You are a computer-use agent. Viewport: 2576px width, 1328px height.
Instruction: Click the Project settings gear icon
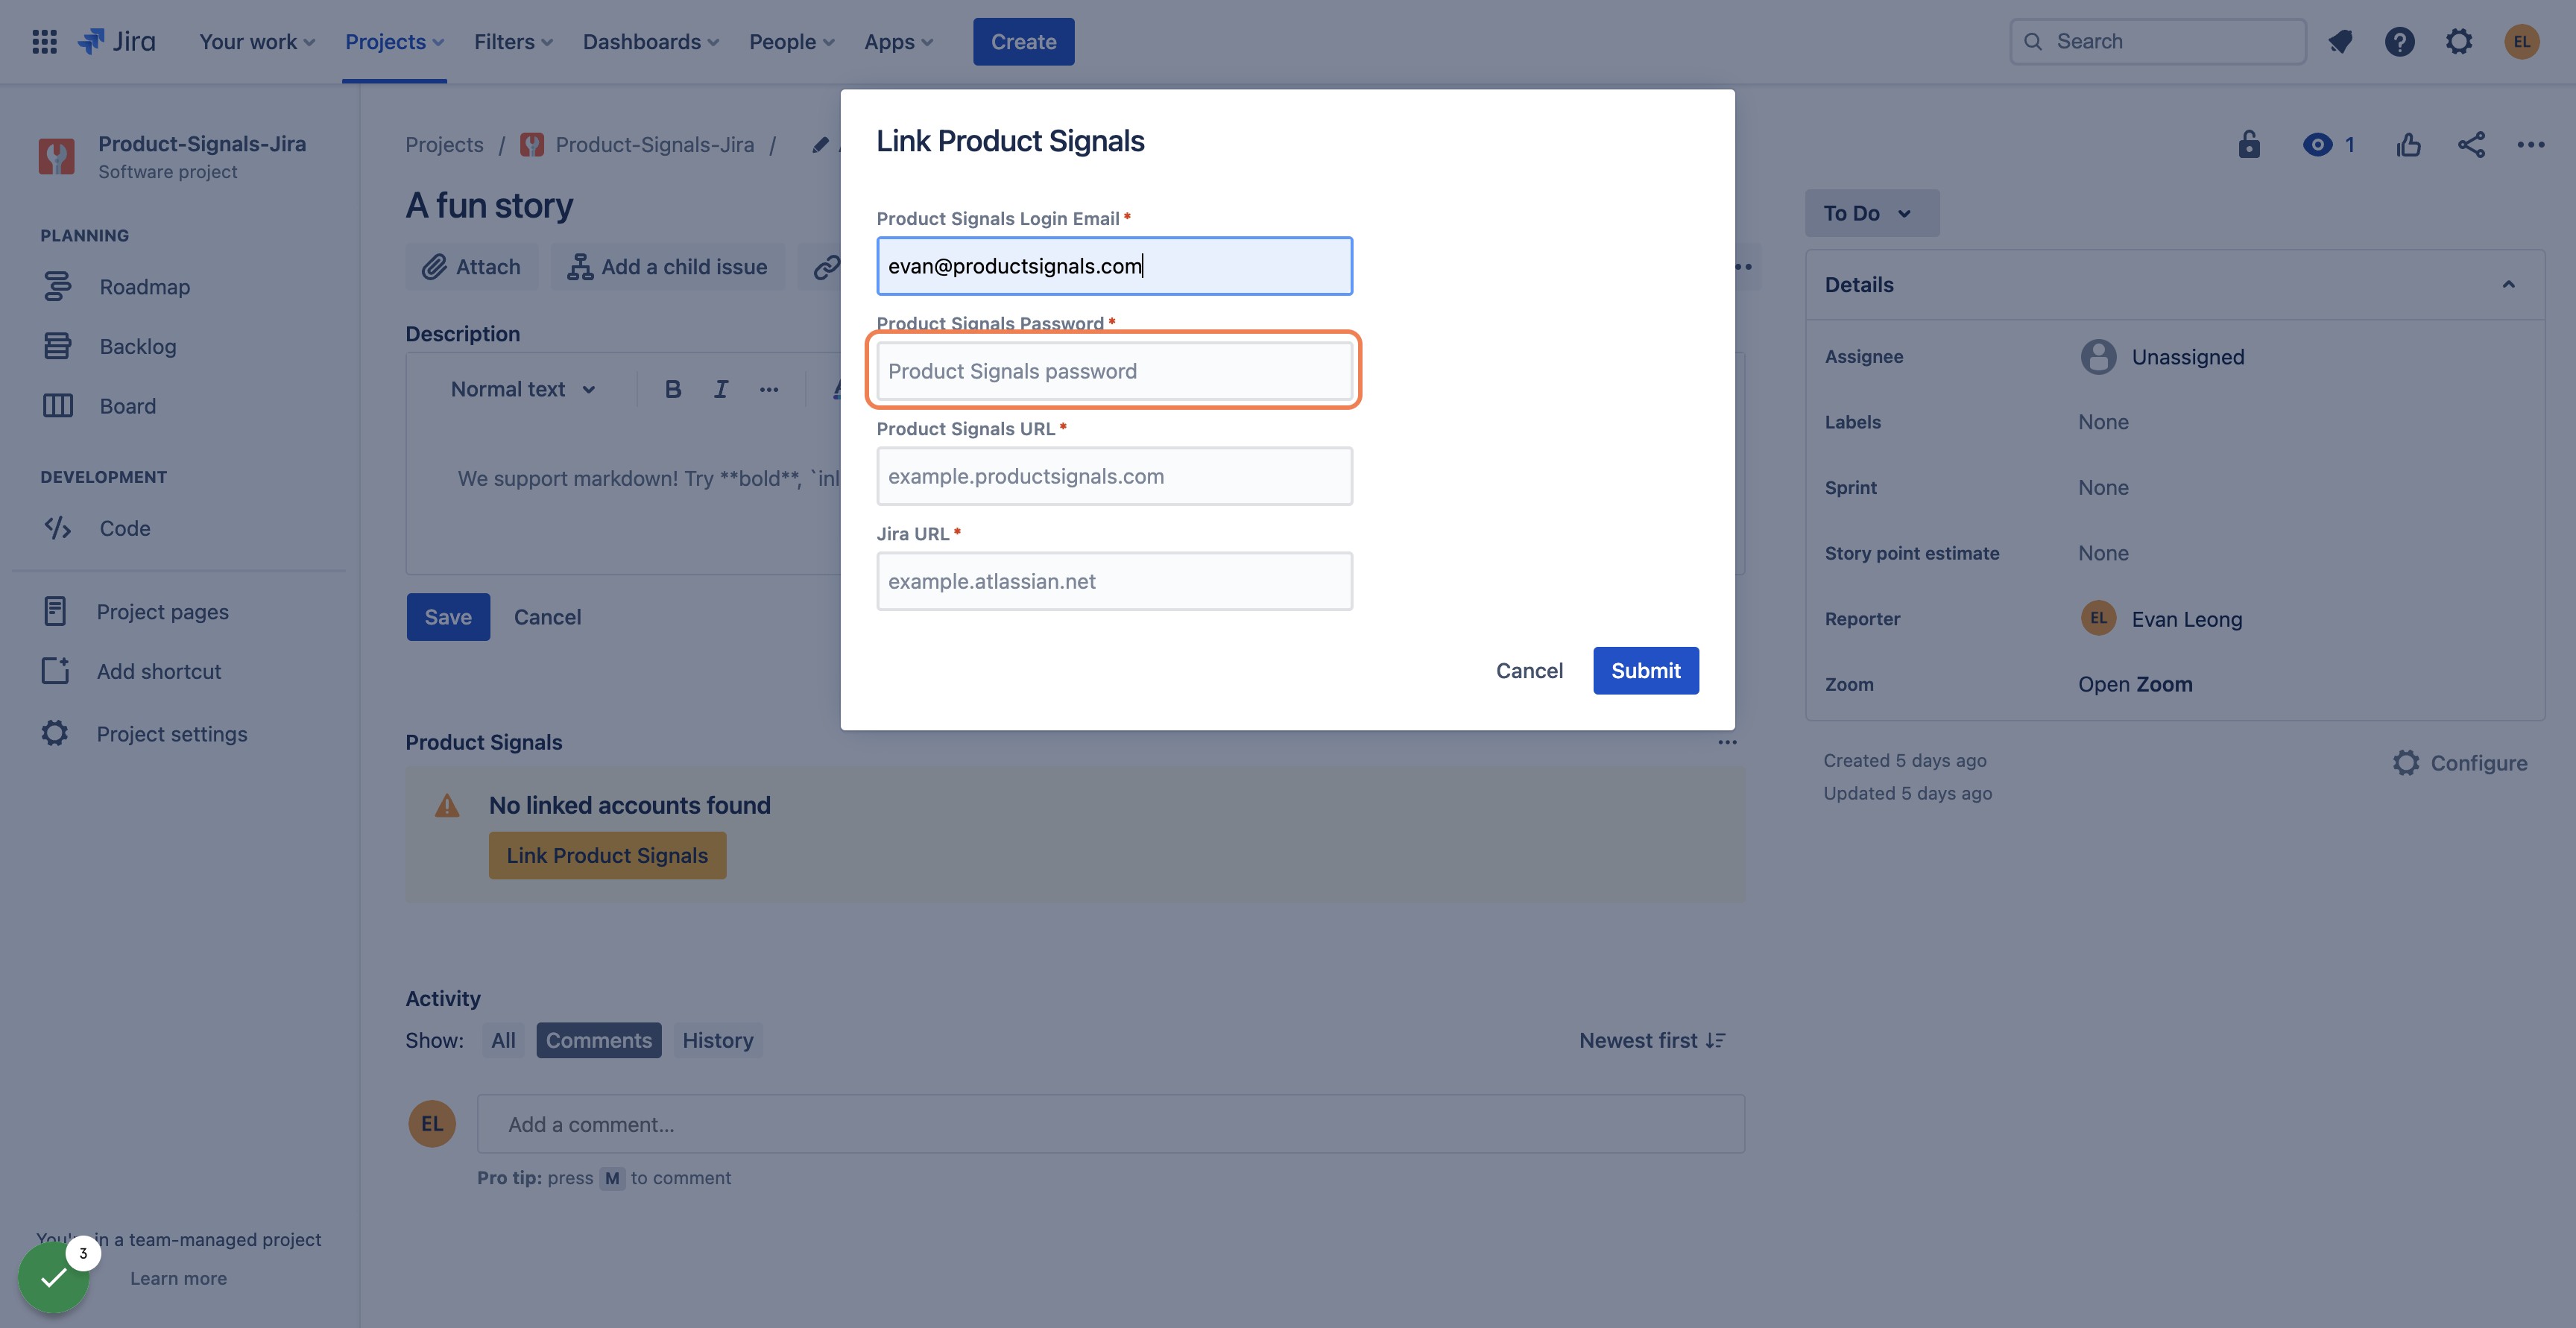55,733
